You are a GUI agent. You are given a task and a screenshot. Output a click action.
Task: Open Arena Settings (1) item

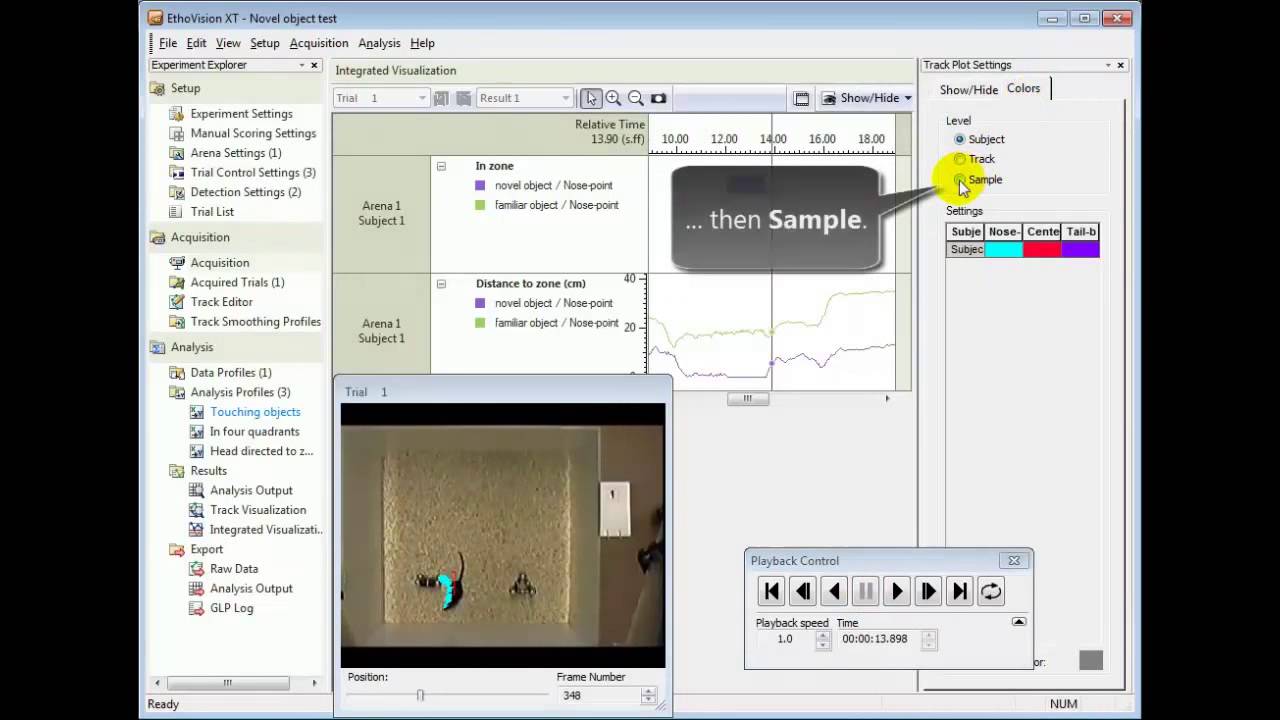coord(236,153)
